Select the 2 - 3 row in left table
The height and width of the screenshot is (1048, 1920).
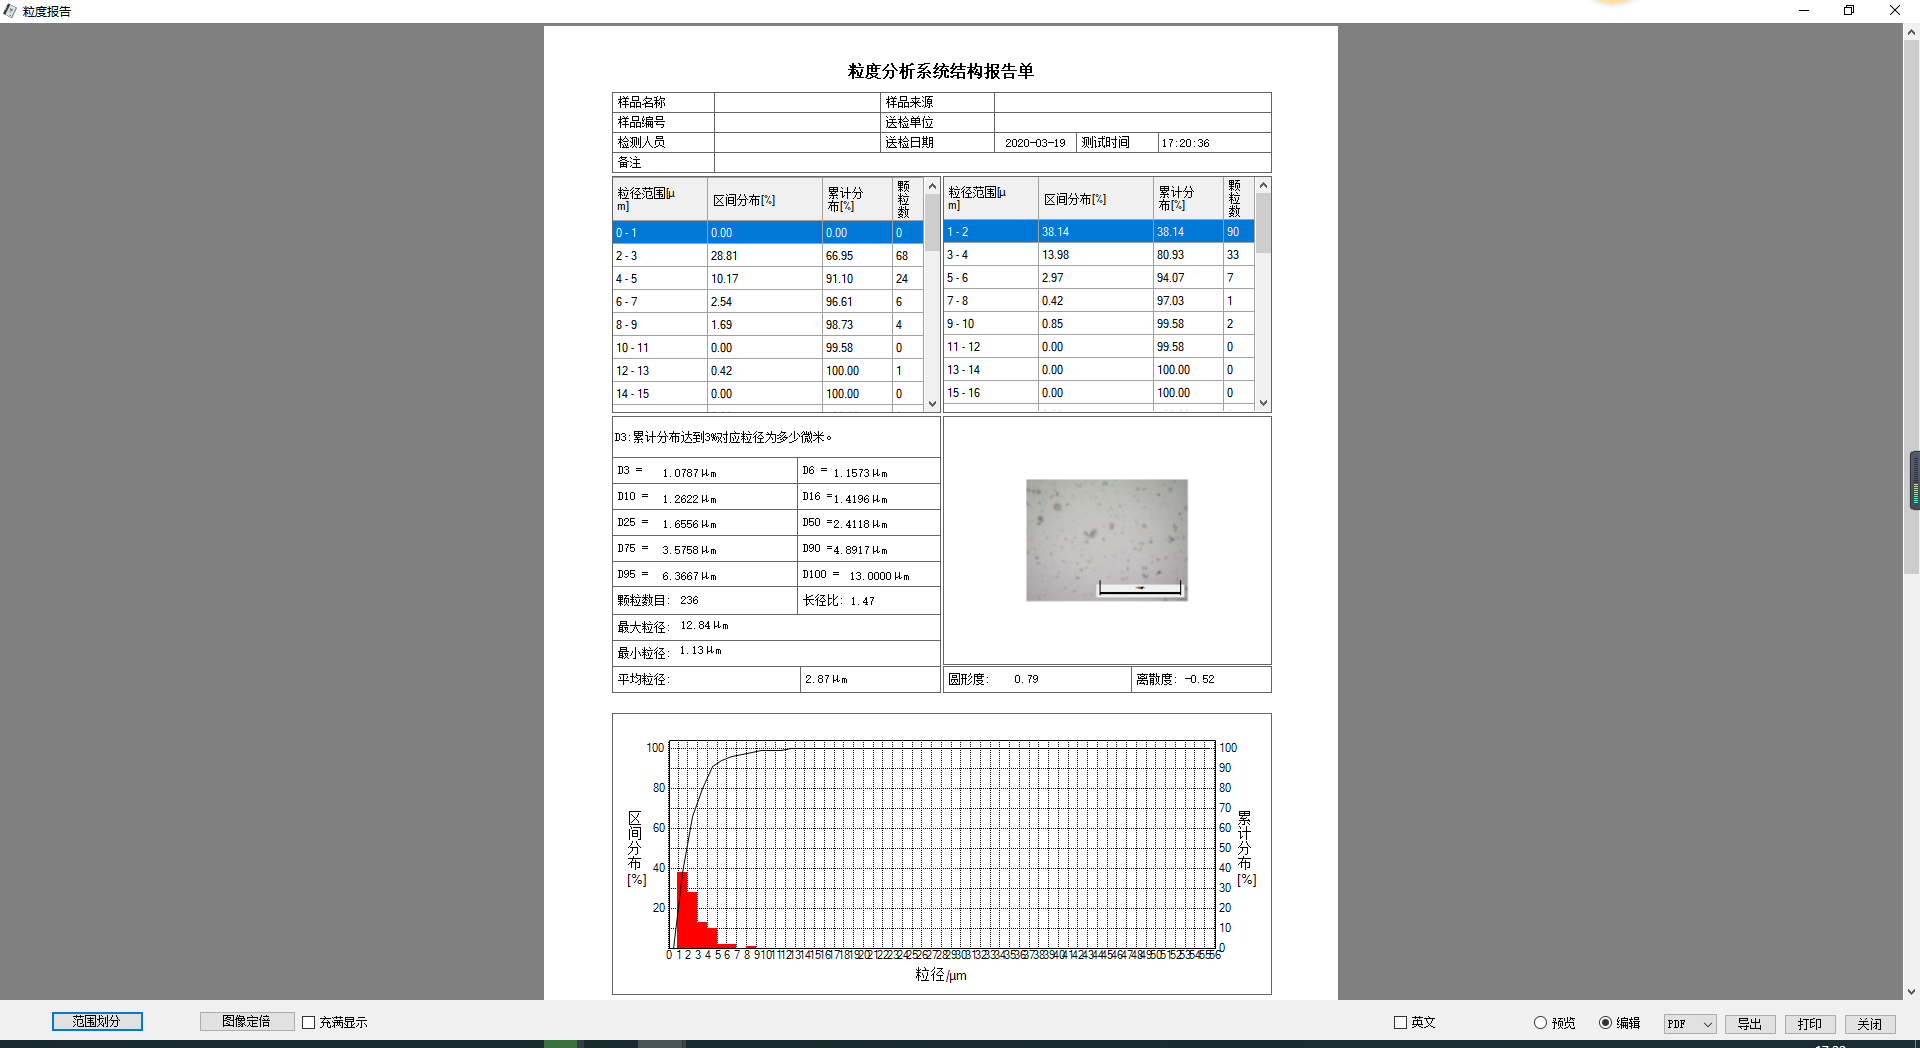[660, 256]
